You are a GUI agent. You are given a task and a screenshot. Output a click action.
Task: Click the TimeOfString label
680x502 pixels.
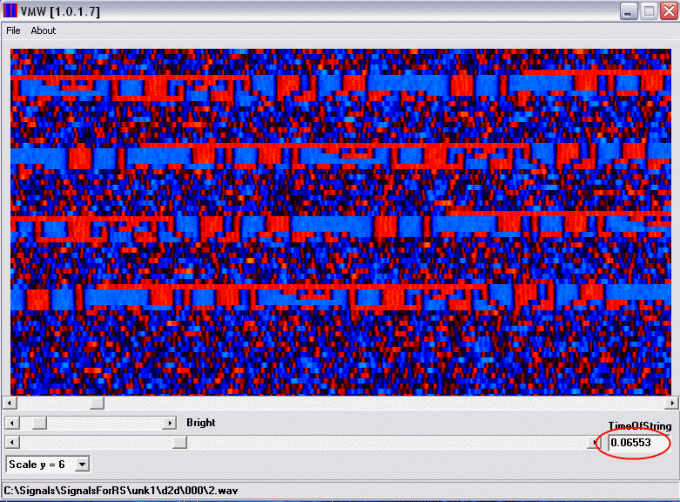tap(640, 426)
